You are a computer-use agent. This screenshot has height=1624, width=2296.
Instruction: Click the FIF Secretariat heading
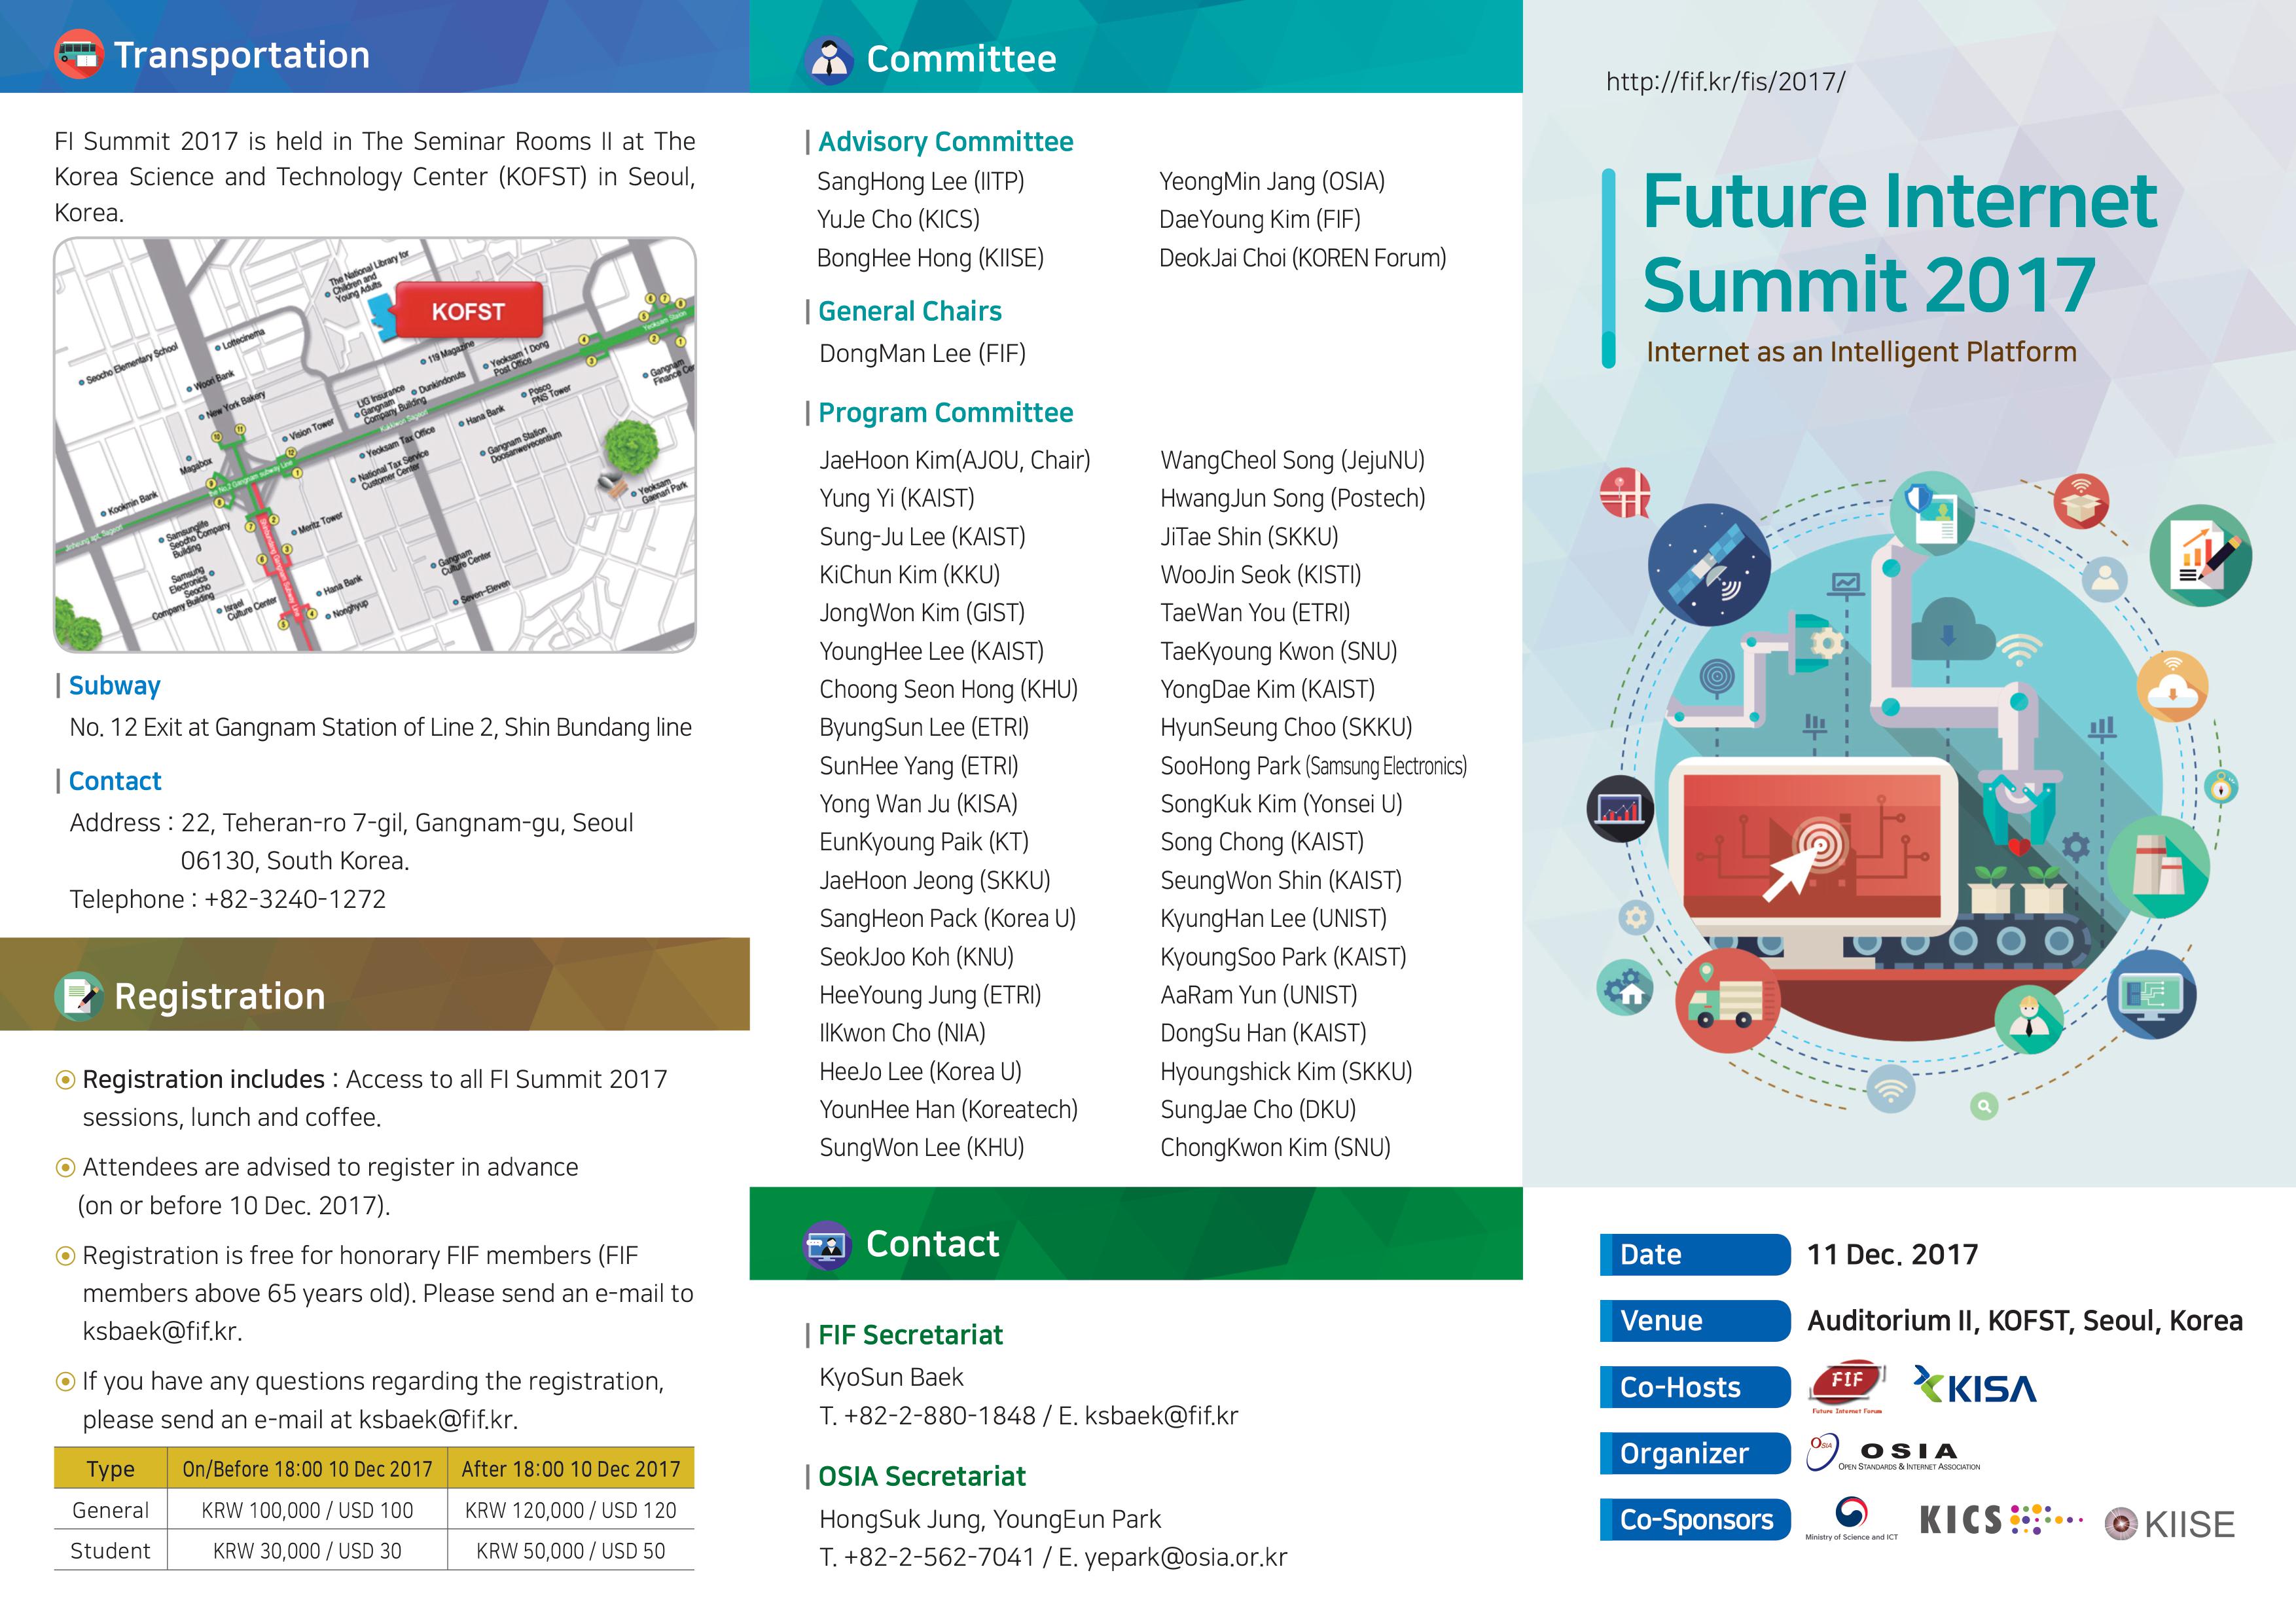910,1335
